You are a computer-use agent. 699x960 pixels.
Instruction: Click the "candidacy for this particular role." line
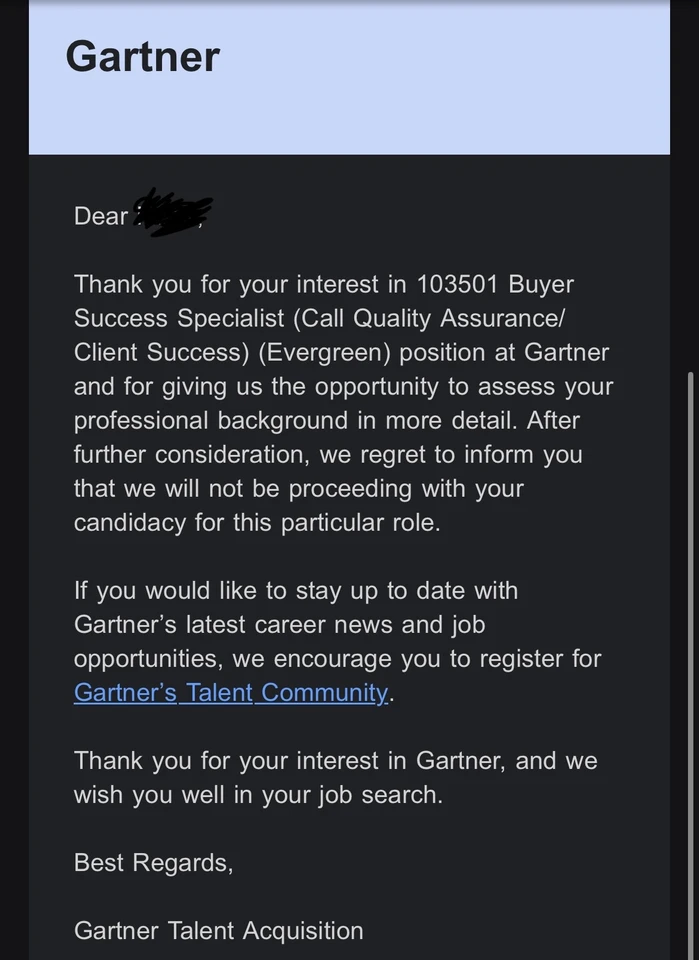pos(256,523)
